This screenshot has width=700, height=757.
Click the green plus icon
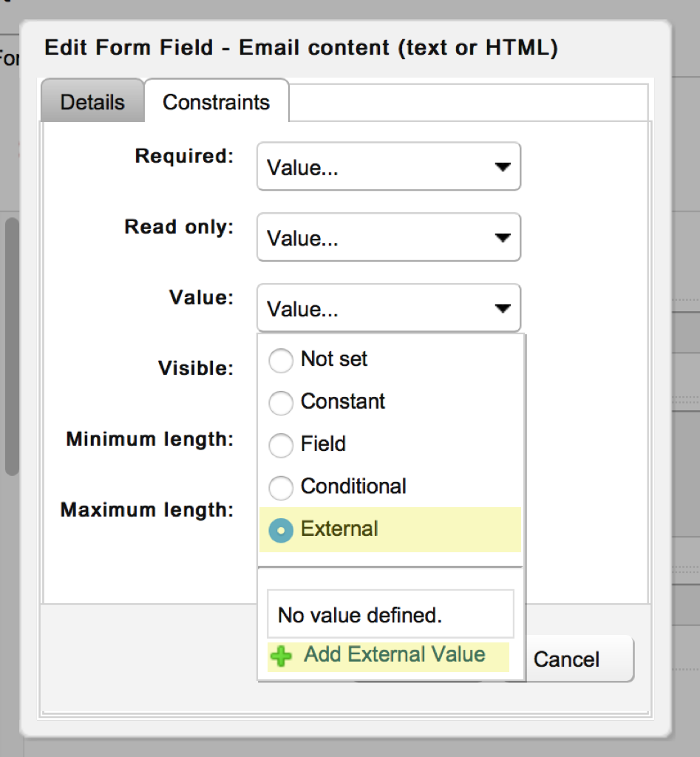tap(282, 657)
